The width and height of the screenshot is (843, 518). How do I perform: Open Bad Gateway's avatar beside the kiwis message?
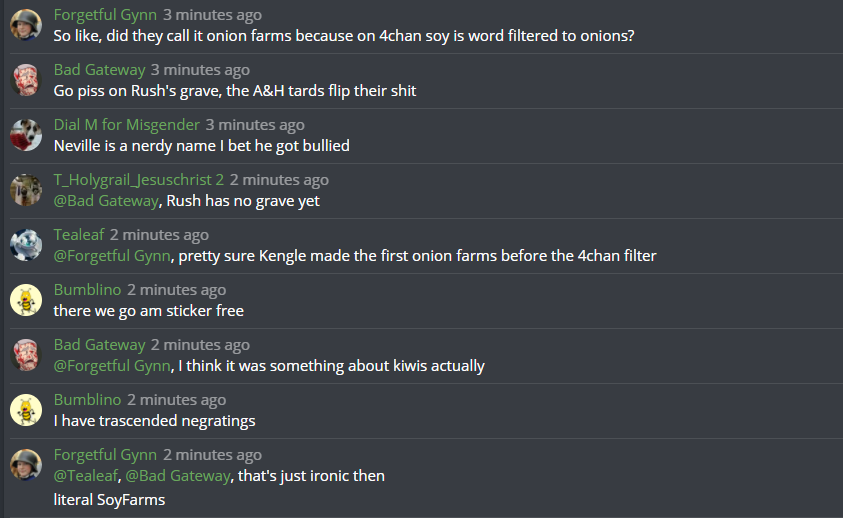pos(25,355)
